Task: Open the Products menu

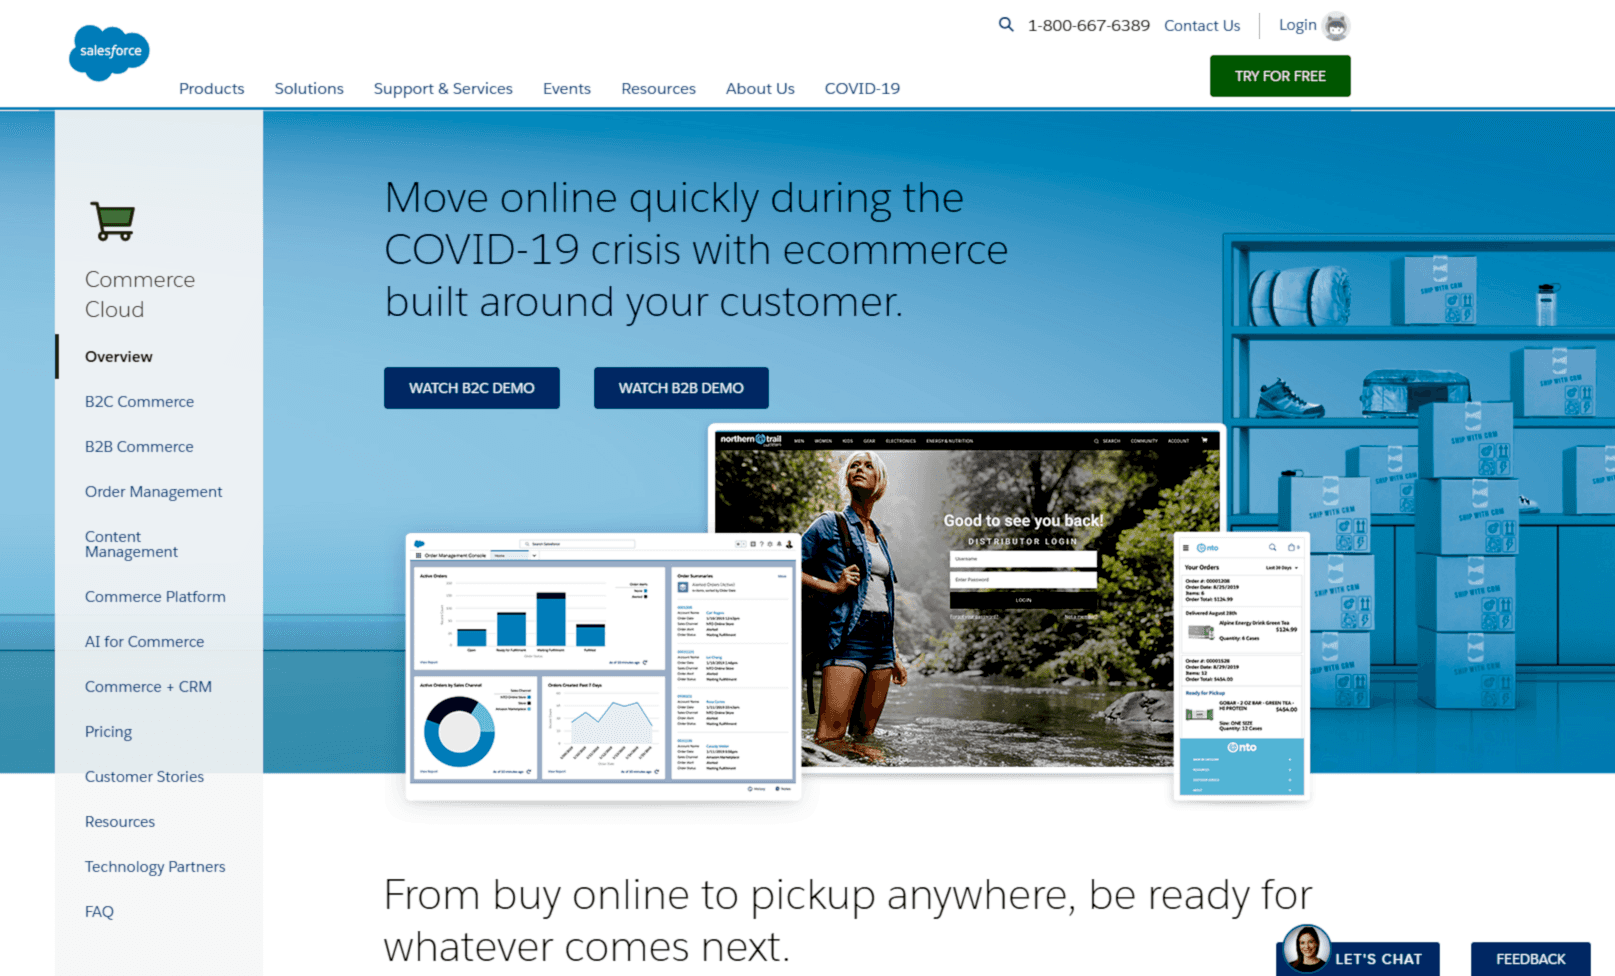Action: (211, 88)
